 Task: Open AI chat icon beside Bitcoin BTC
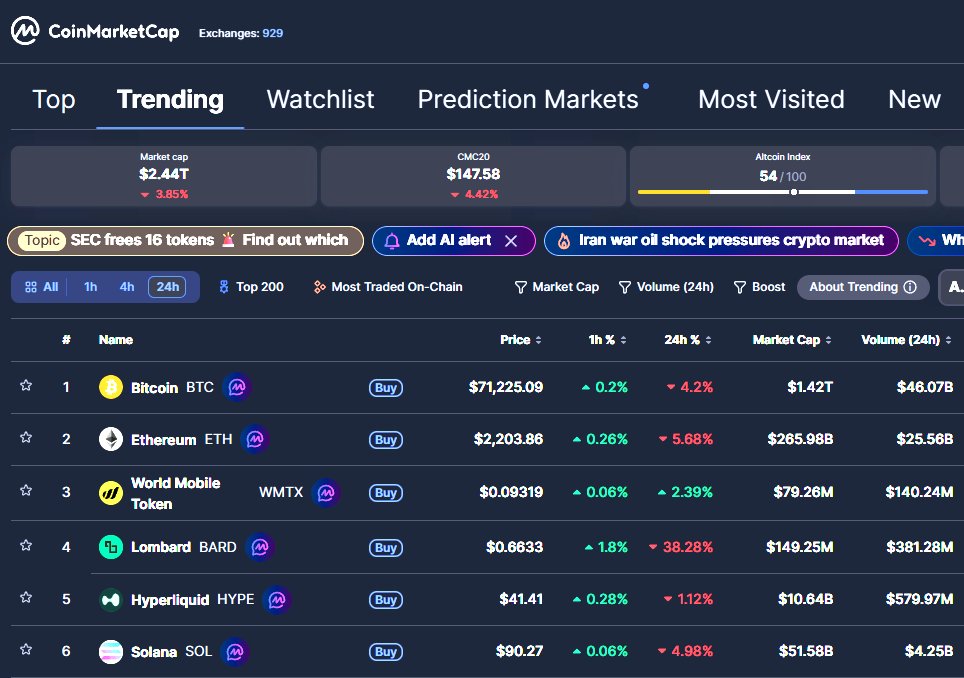pos(237,387)
